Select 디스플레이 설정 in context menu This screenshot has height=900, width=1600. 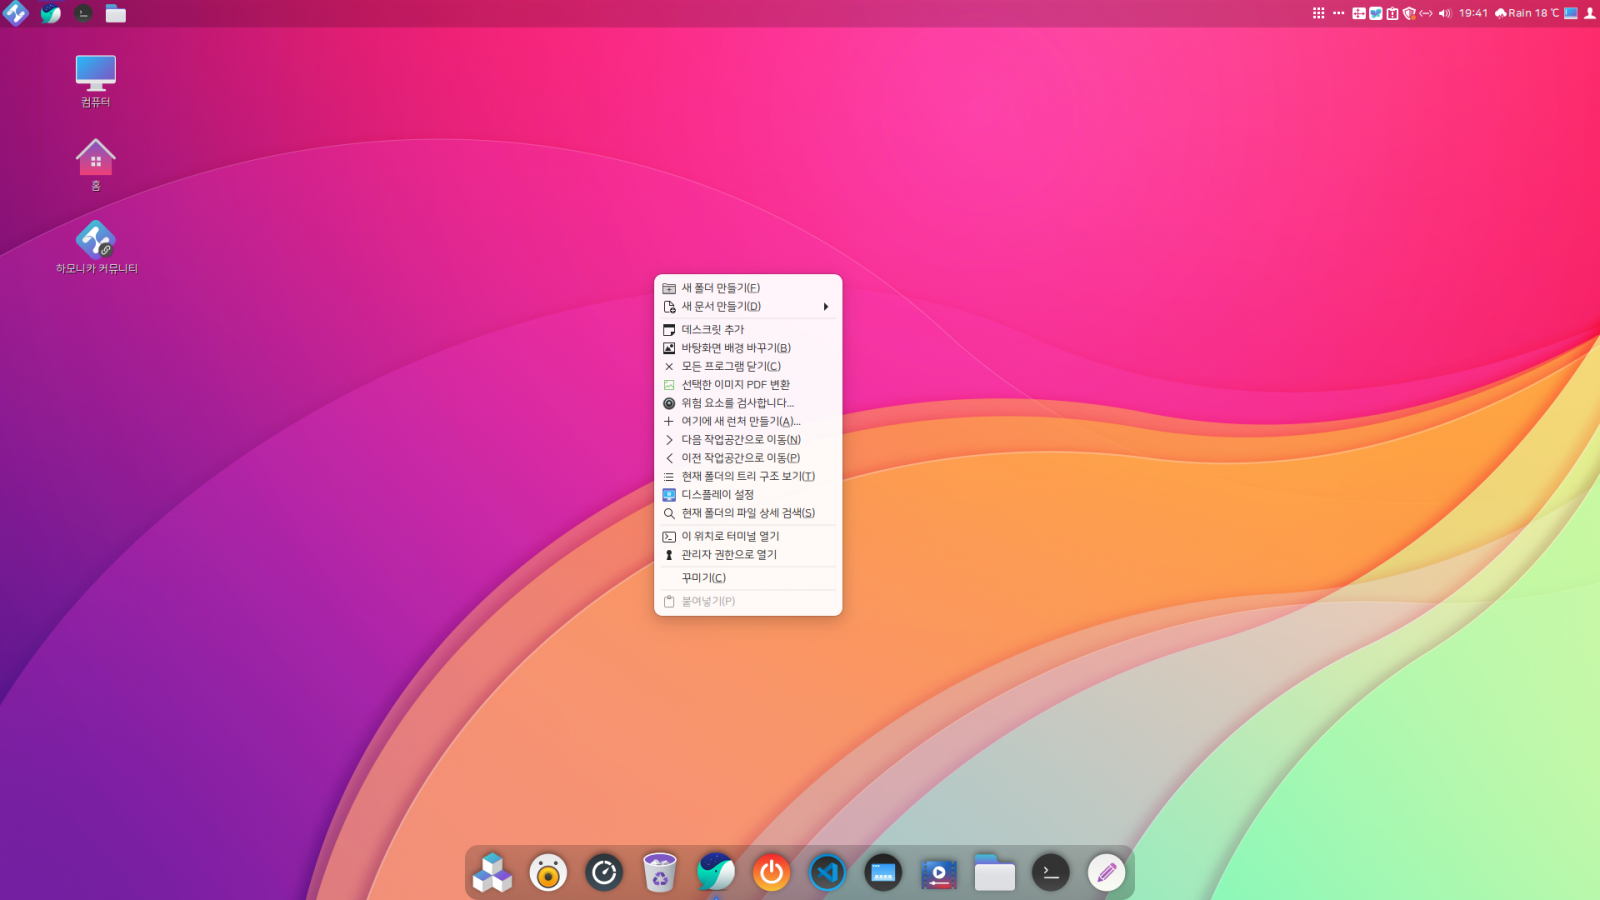click(x=717, y=495)
